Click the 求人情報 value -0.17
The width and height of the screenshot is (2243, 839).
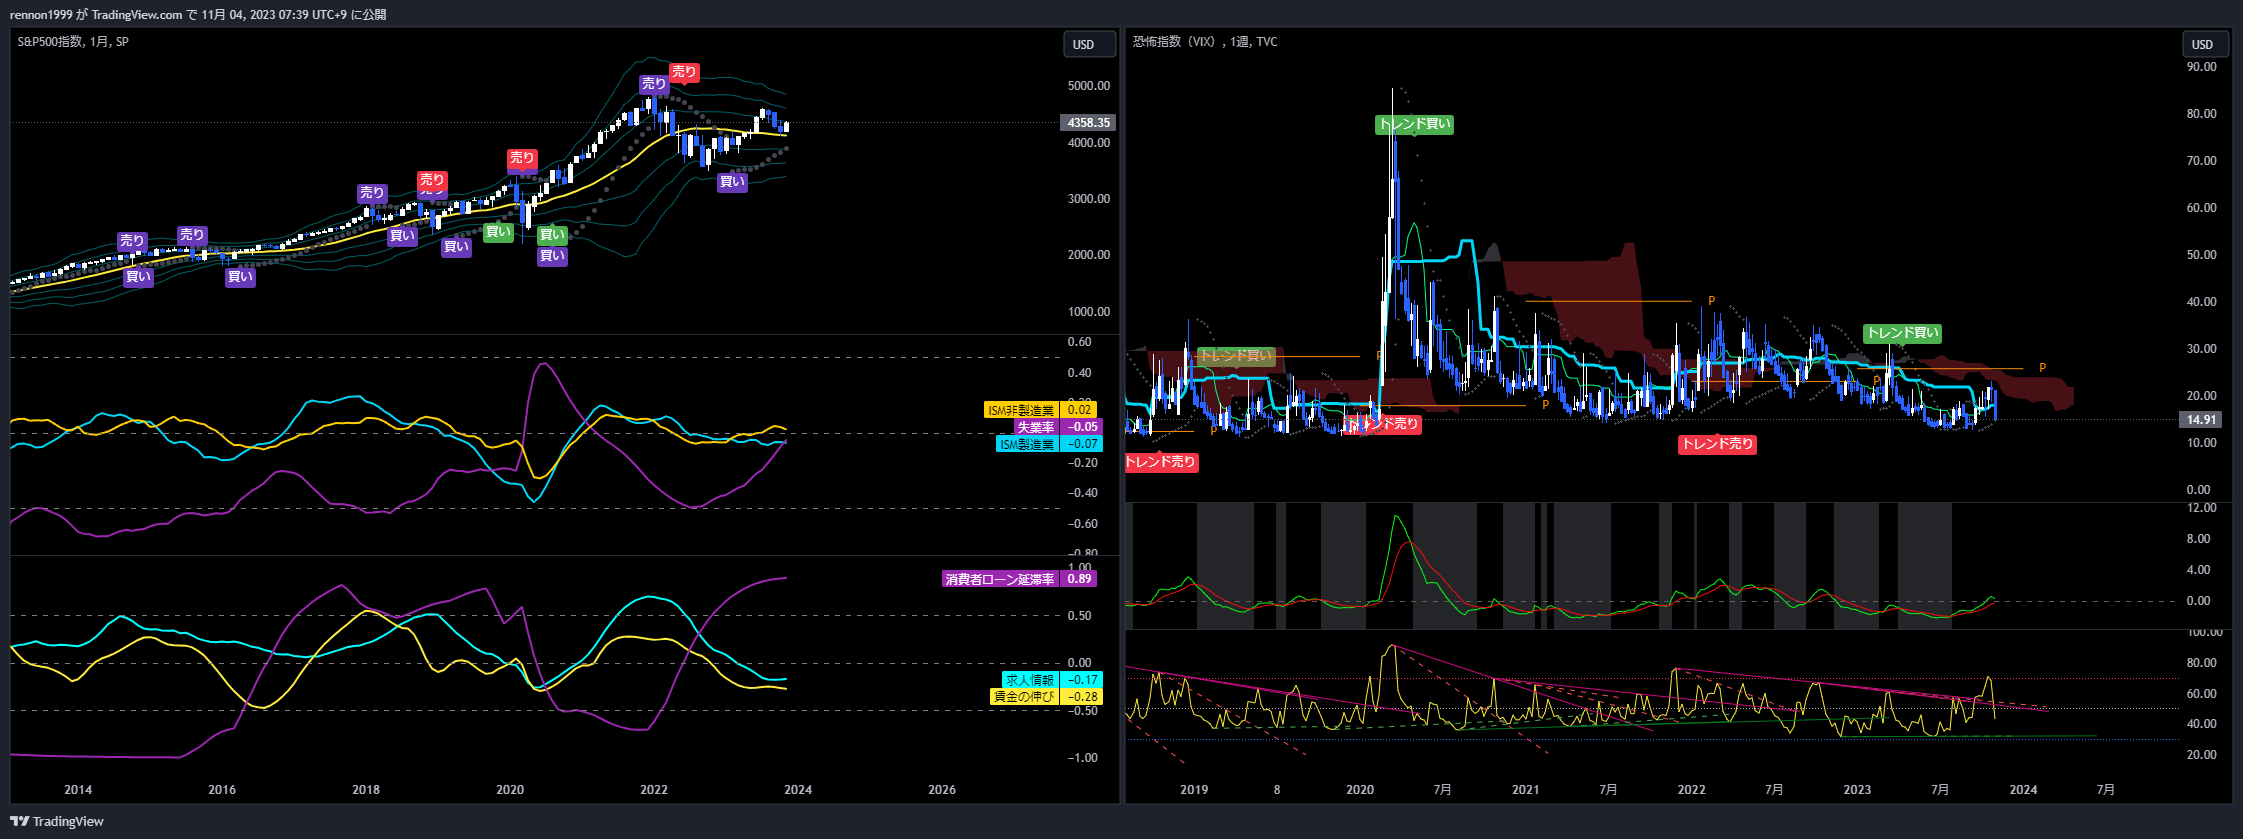[x=1081, y=680]
